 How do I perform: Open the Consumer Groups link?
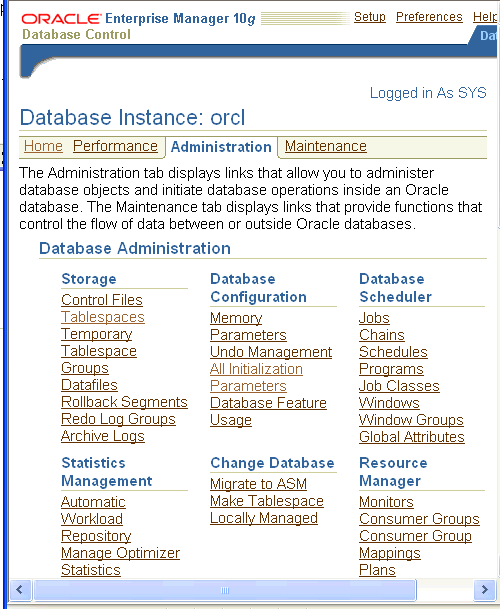(x=419, y=519)
